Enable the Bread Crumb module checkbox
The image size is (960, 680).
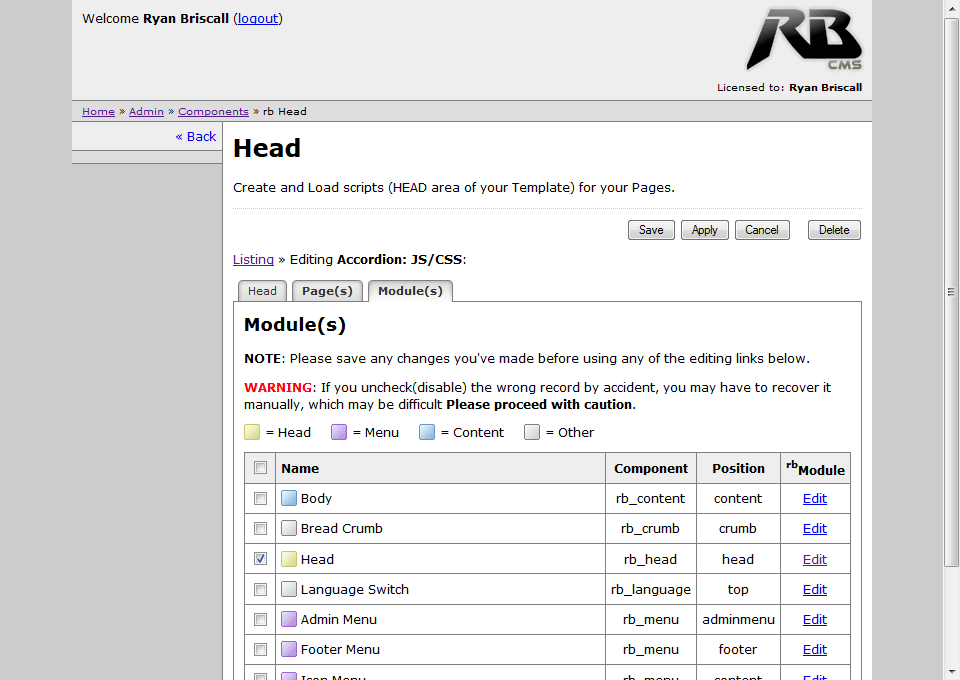click(261, 528)
